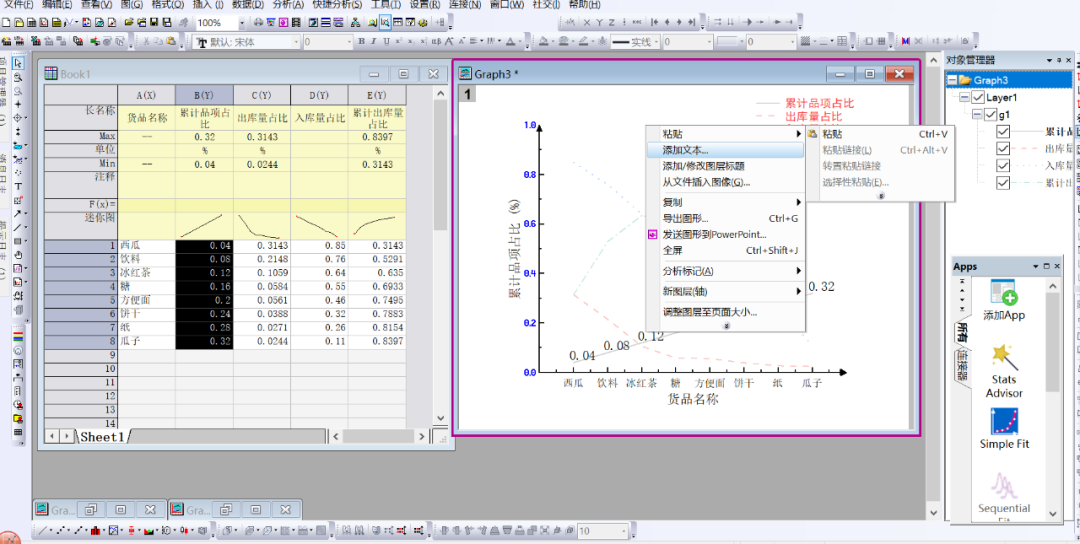Choose 导出图形... from context menu
Image resolution: width=1080 pixels, height=544 pixels.
tap(725, 219)
